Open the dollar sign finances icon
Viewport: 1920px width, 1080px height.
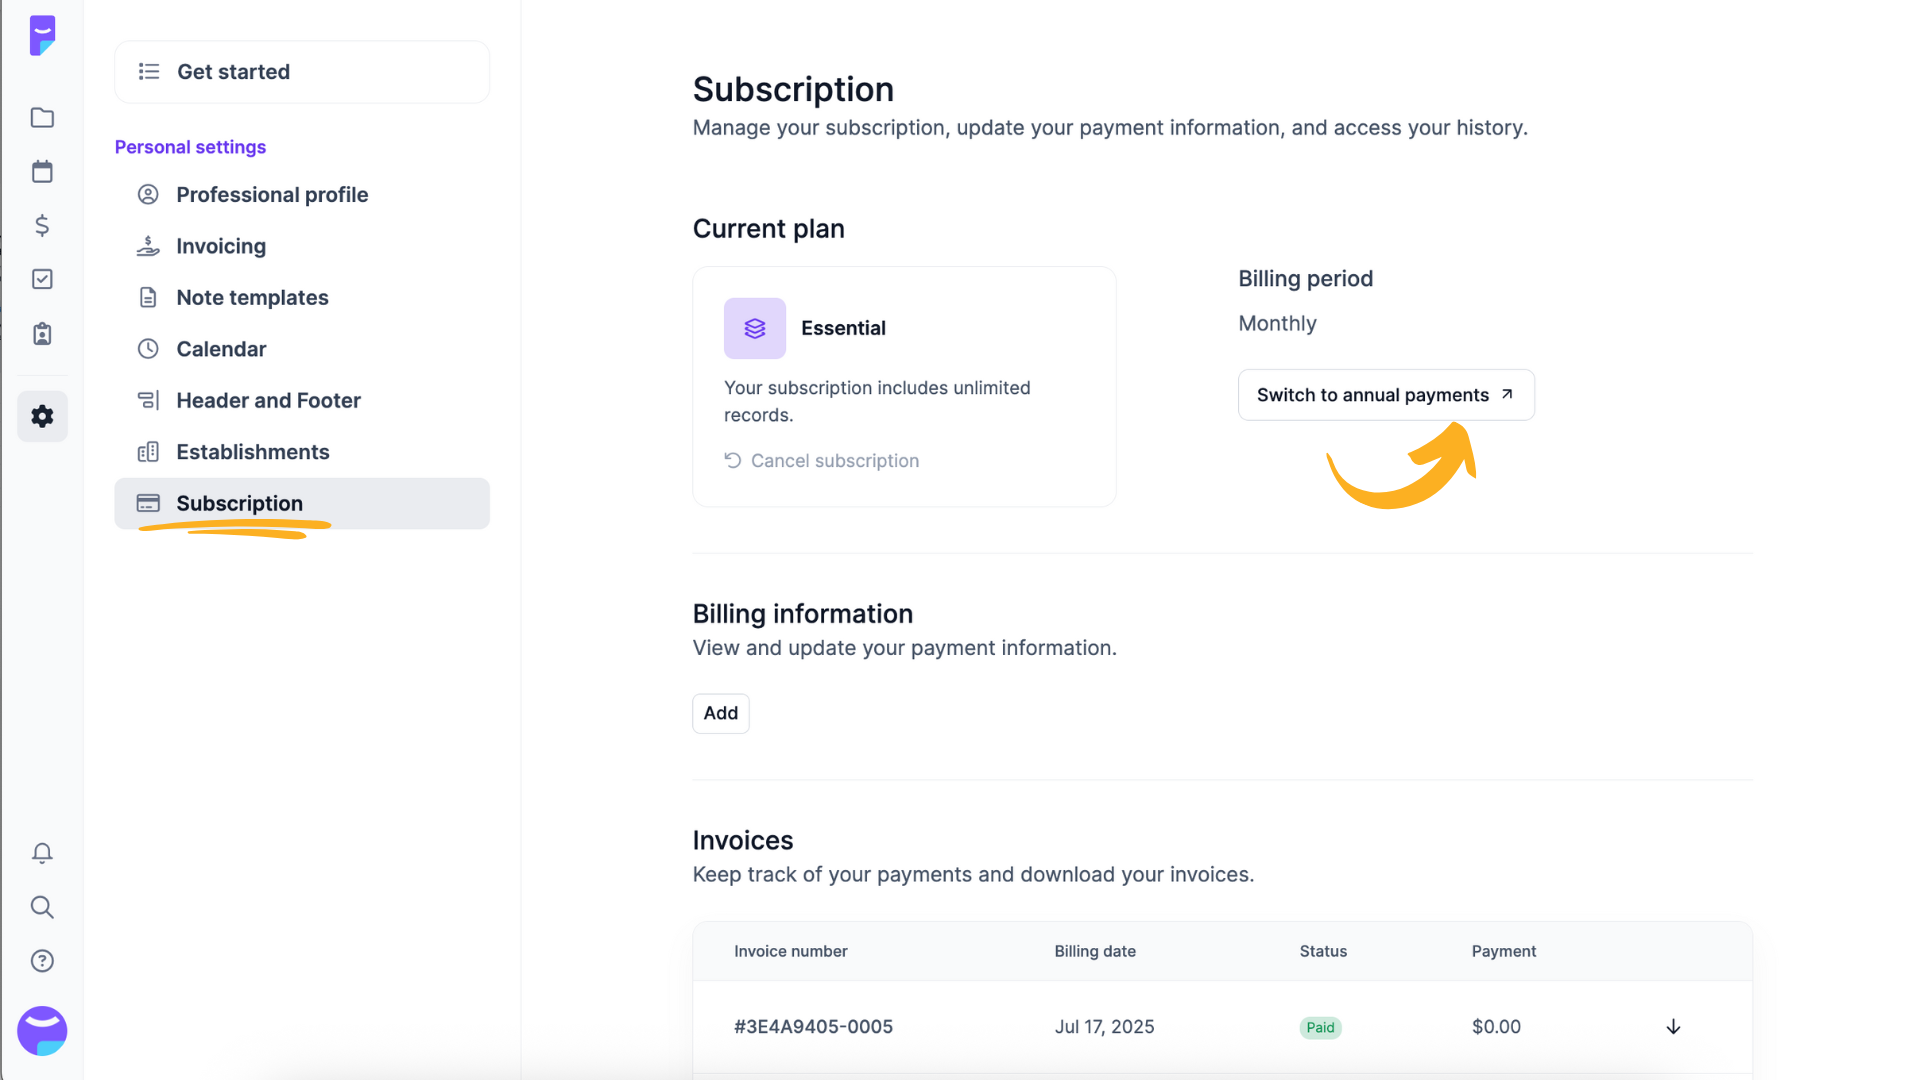pyautogui.click(x=42, y=226)
